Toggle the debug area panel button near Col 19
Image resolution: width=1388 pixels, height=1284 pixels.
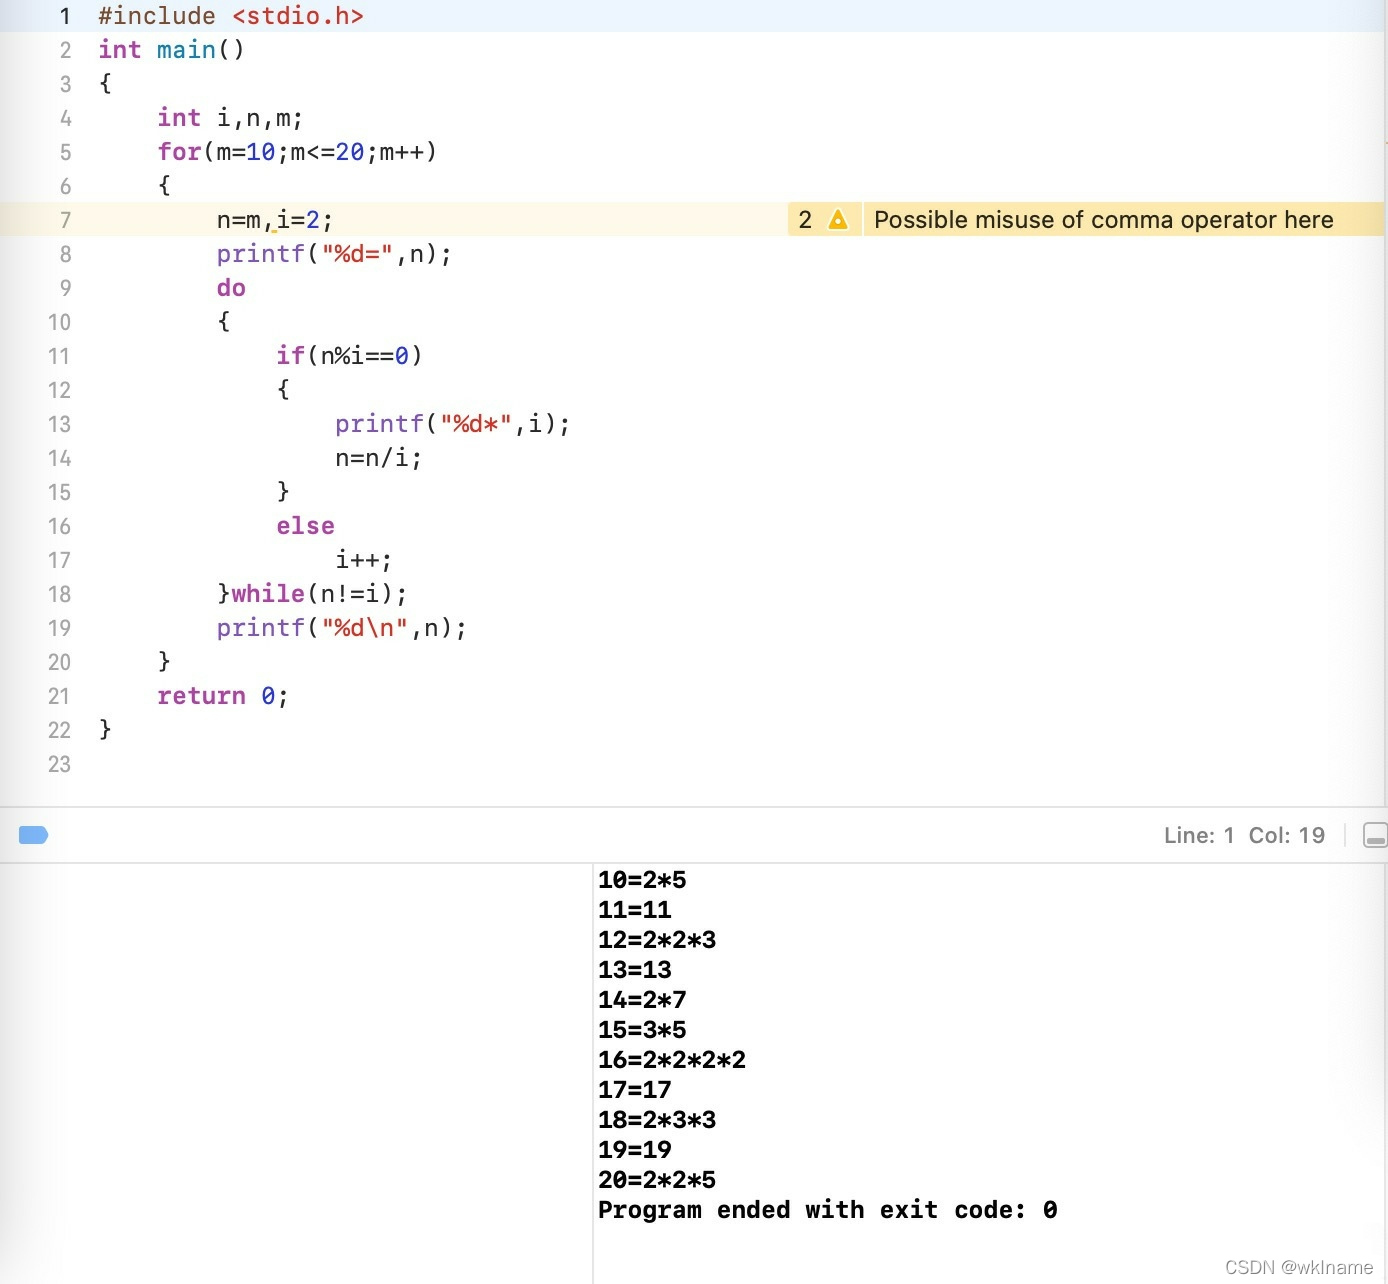(1375, 835)
